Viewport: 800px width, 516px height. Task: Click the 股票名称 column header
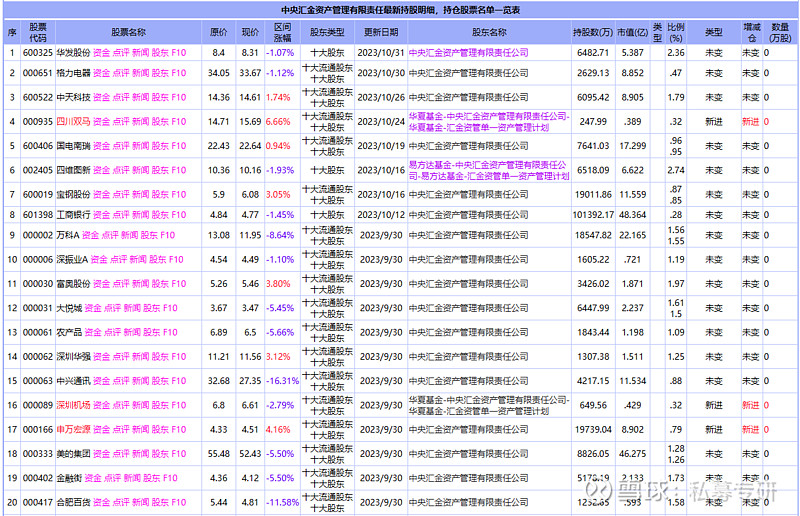[129, 32]
